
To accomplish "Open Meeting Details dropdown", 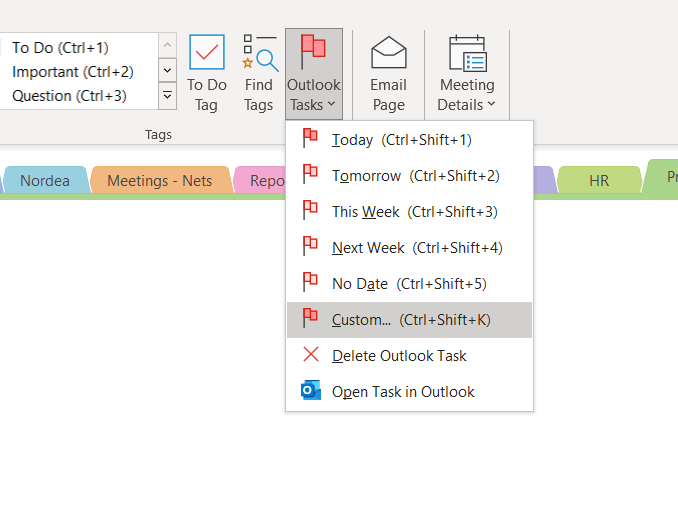I will [x=467, y=74].
